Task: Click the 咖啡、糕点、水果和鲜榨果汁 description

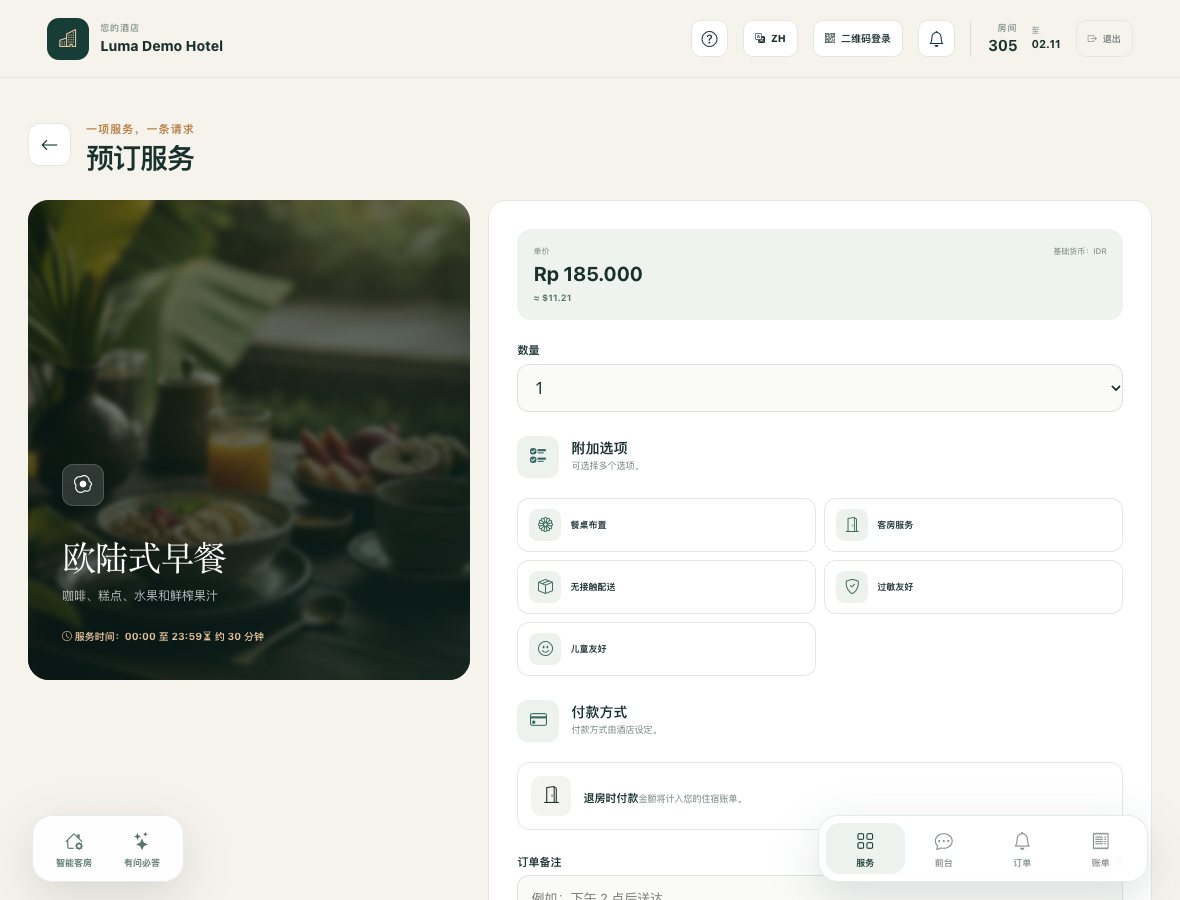Action: pos(139,596)
